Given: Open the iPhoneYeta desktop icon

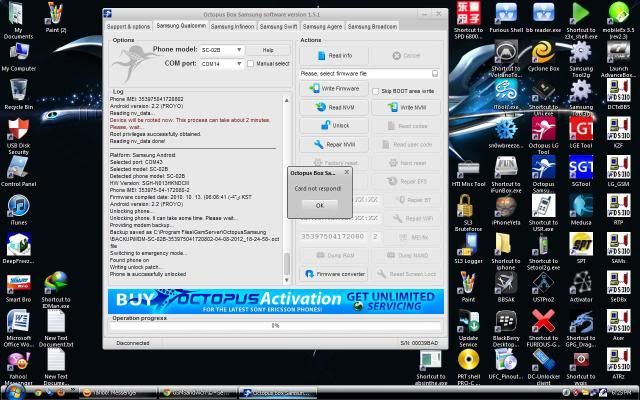Looking at the screenshot, I should tap(506, 209).
